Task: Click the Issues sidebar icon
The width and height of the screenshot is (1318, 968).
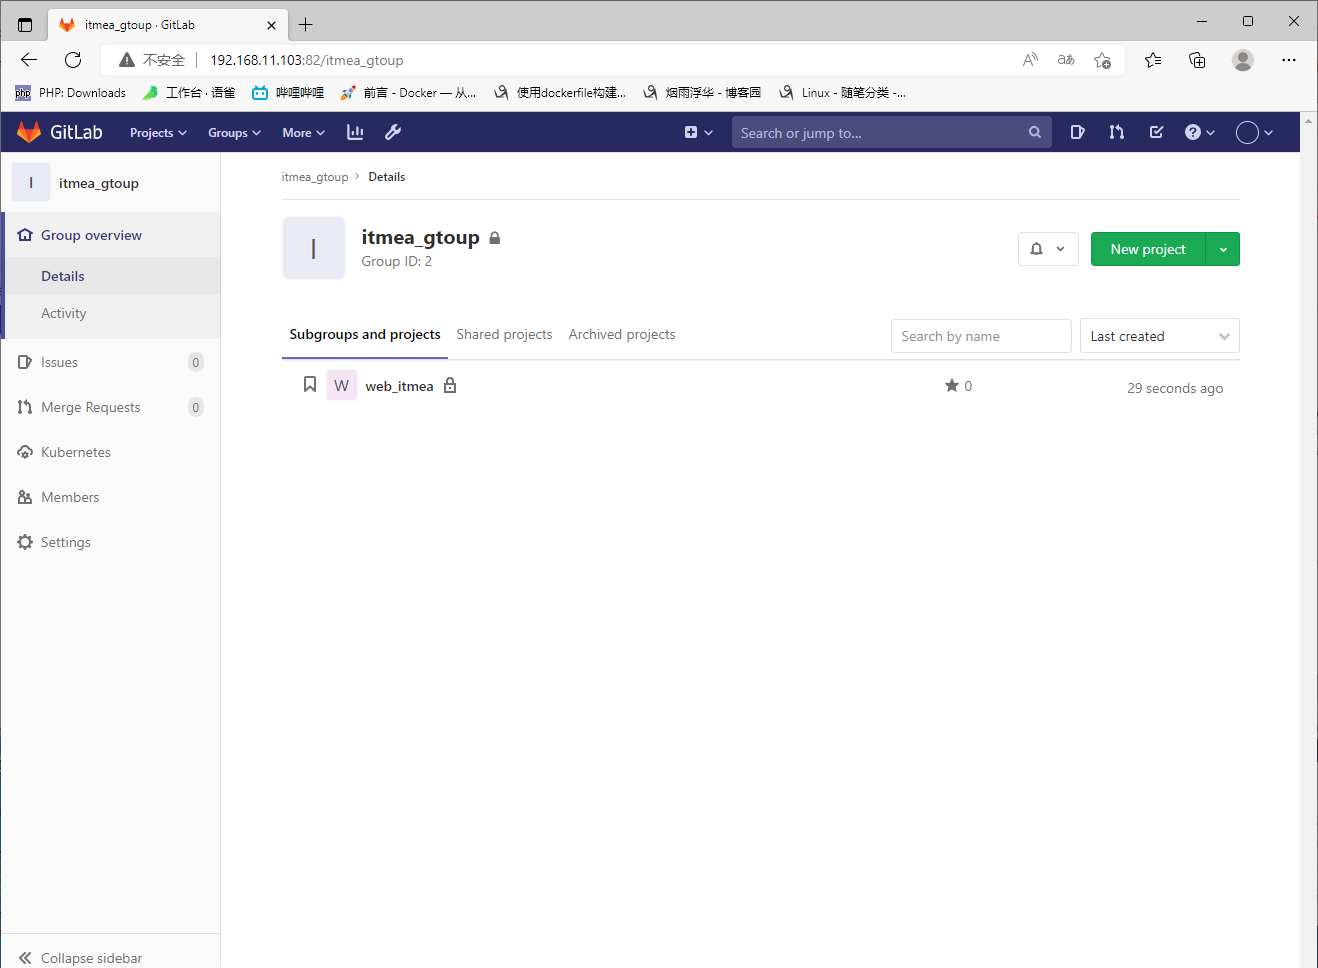Action: coord(25,362)
